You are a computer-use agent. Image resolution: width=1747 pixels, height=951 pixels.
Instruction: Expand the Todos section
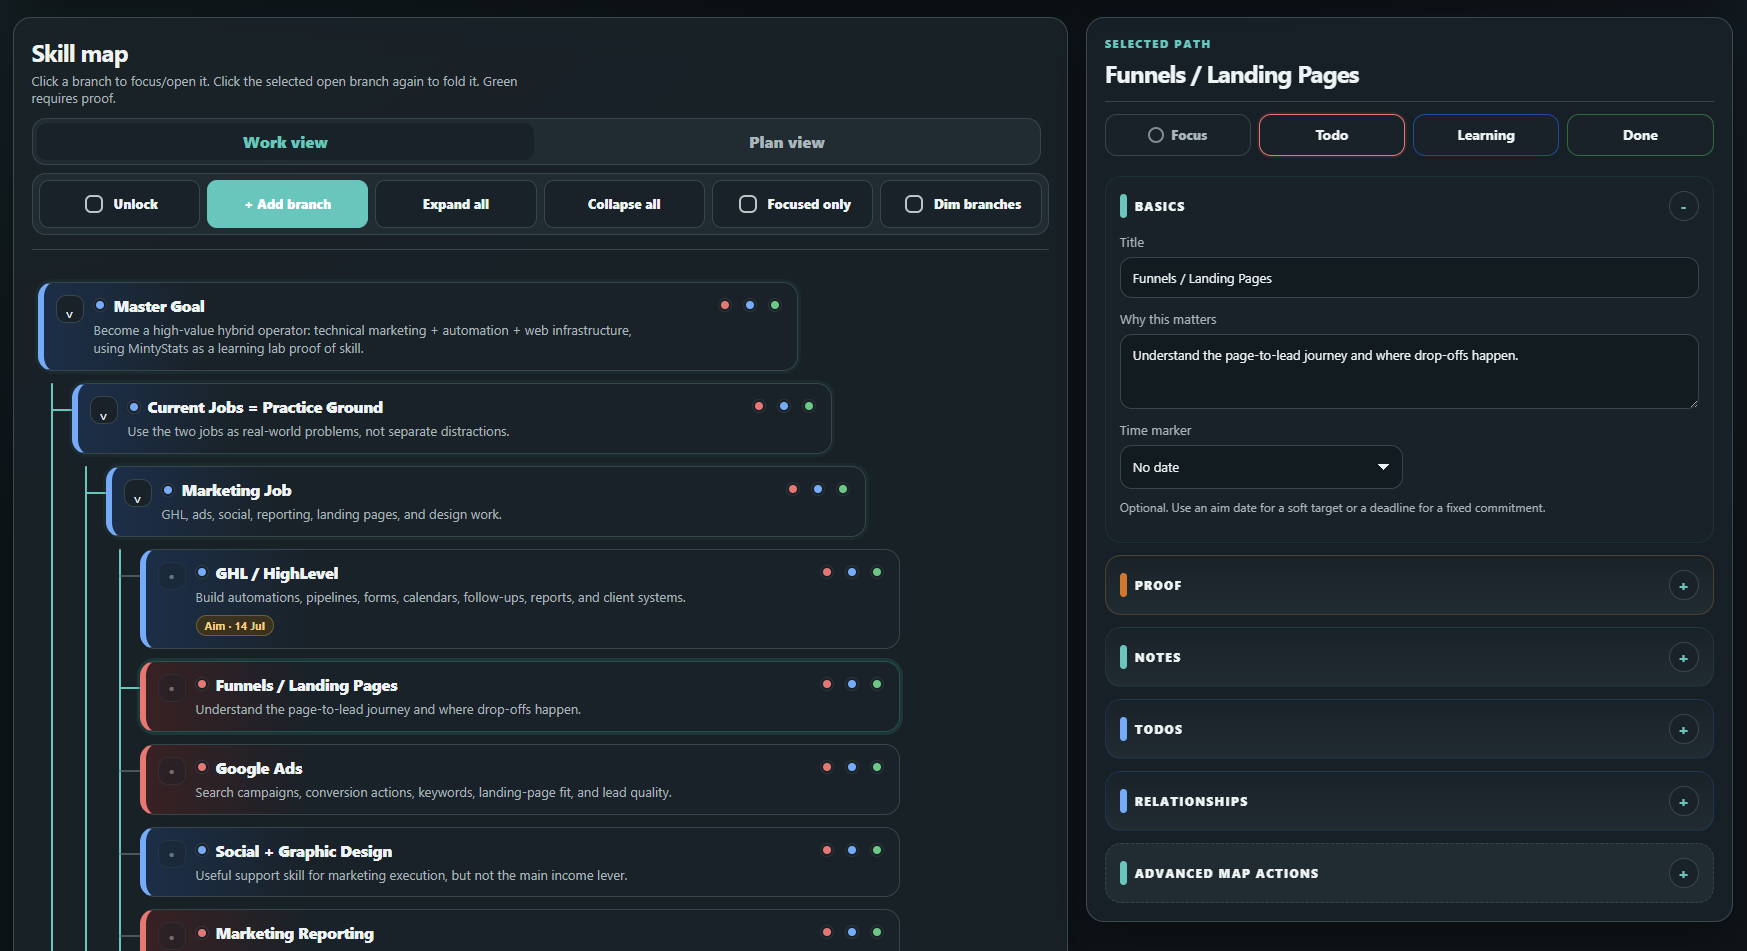[x=1683, y=729]
